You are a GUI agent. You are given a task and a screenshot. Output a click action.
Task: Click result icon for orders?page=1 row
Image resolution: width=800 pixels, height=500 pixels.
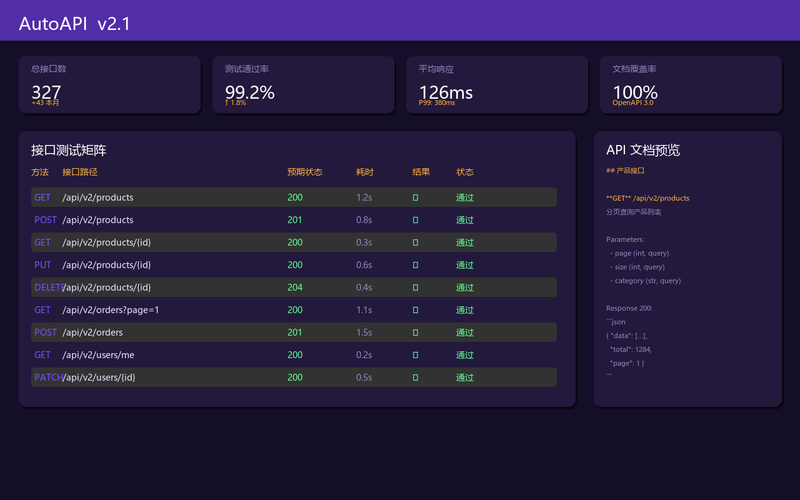(x=415, y=310)
